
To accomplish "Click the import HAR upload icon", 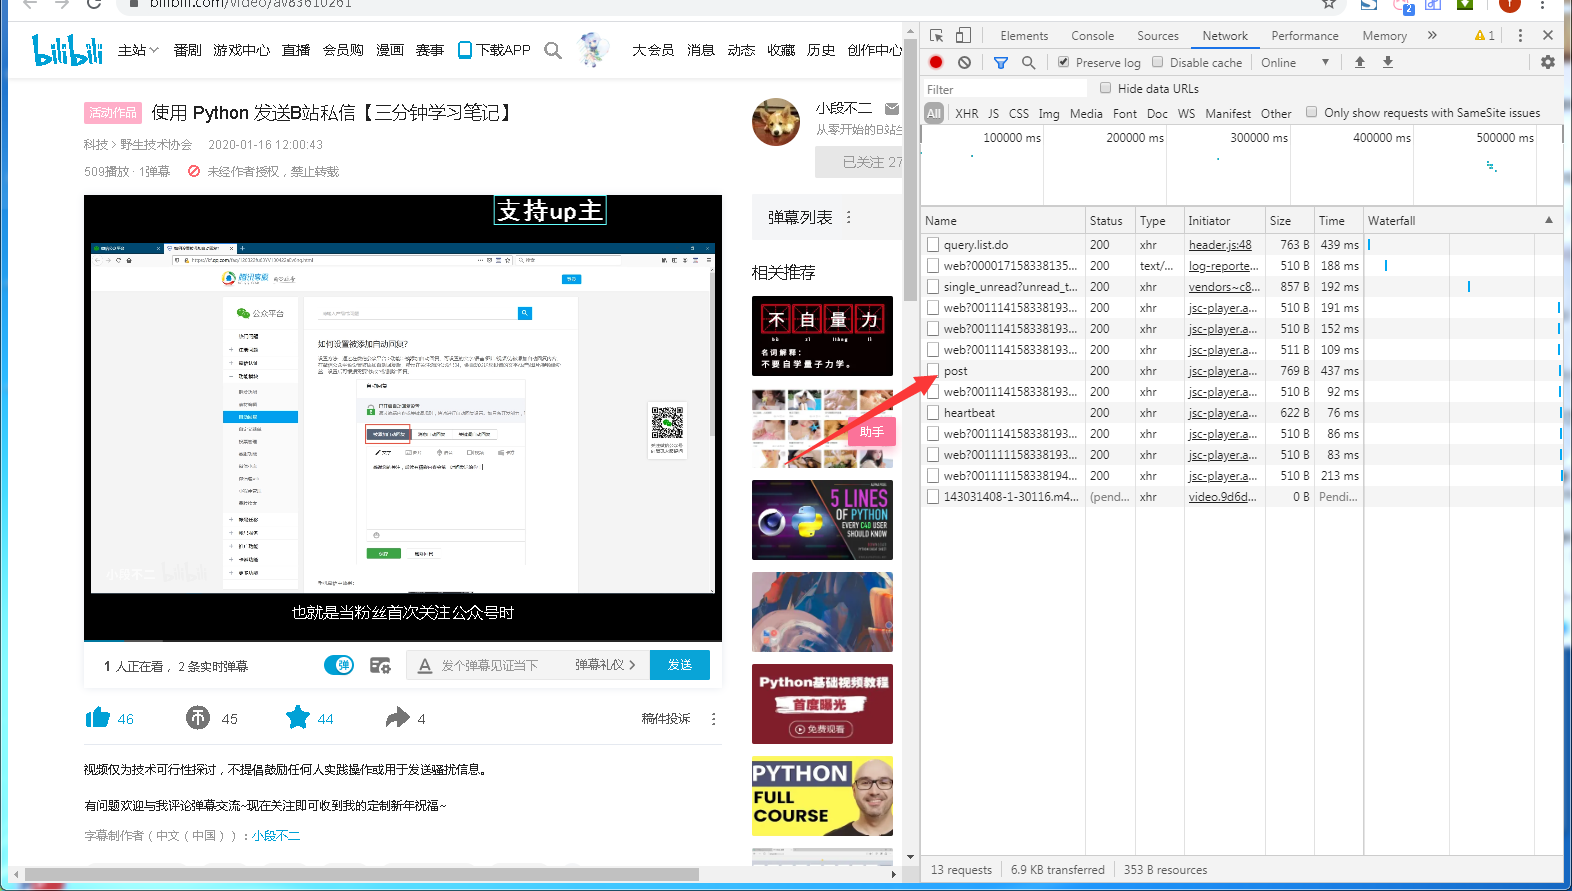I will coord(1360,62).
